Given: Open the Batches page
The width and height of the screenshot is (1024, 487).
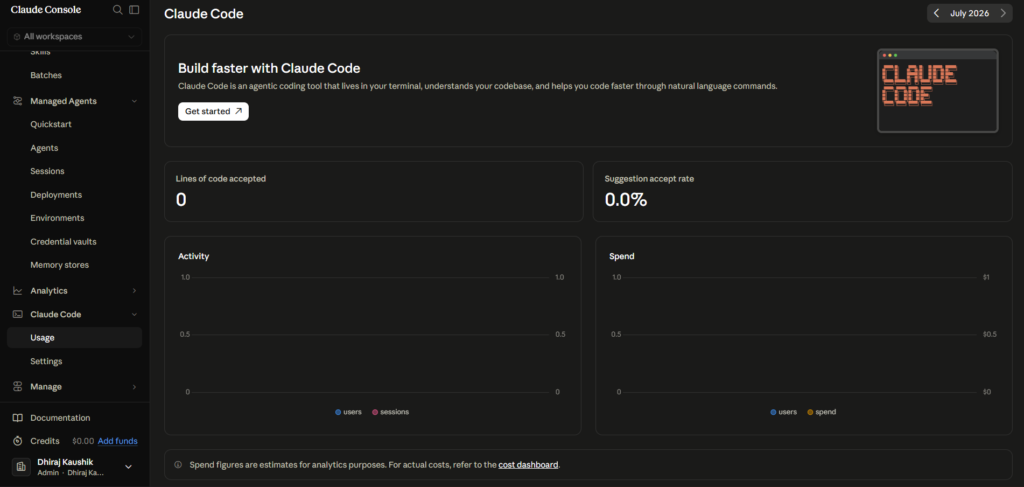Looking at the screenshot, I should point(46,76).
